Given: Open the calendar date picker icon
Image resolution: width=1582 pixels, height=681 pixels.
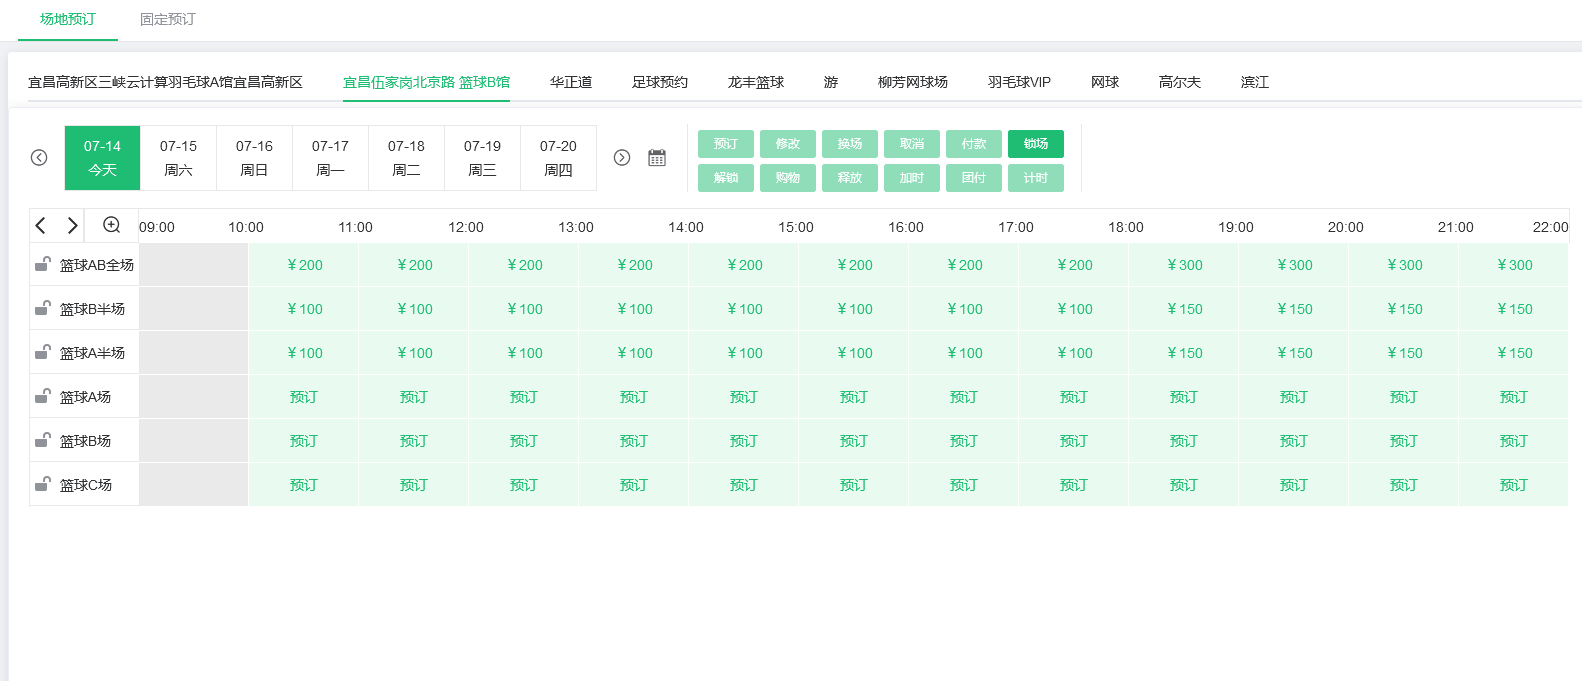Looking at the screenshot, I should pyautogui.click(x=657, y=158).
